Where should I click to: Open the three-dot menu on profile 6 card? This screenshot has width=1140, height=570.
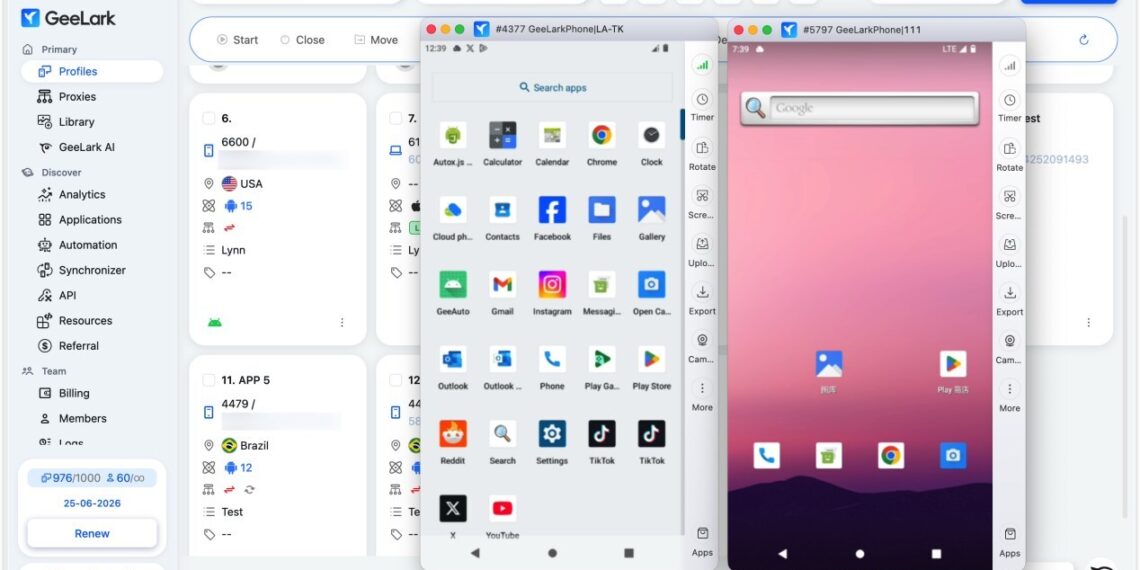click(x=342, y=323)
